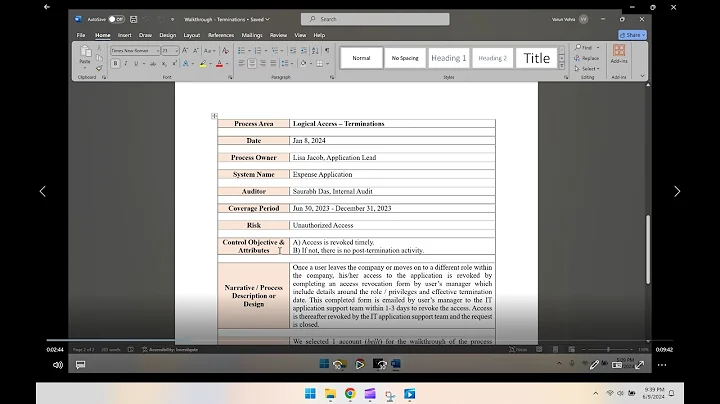Apply the Heading 1 style
This screenshot has height=404, width=720.
click(449, 58)
